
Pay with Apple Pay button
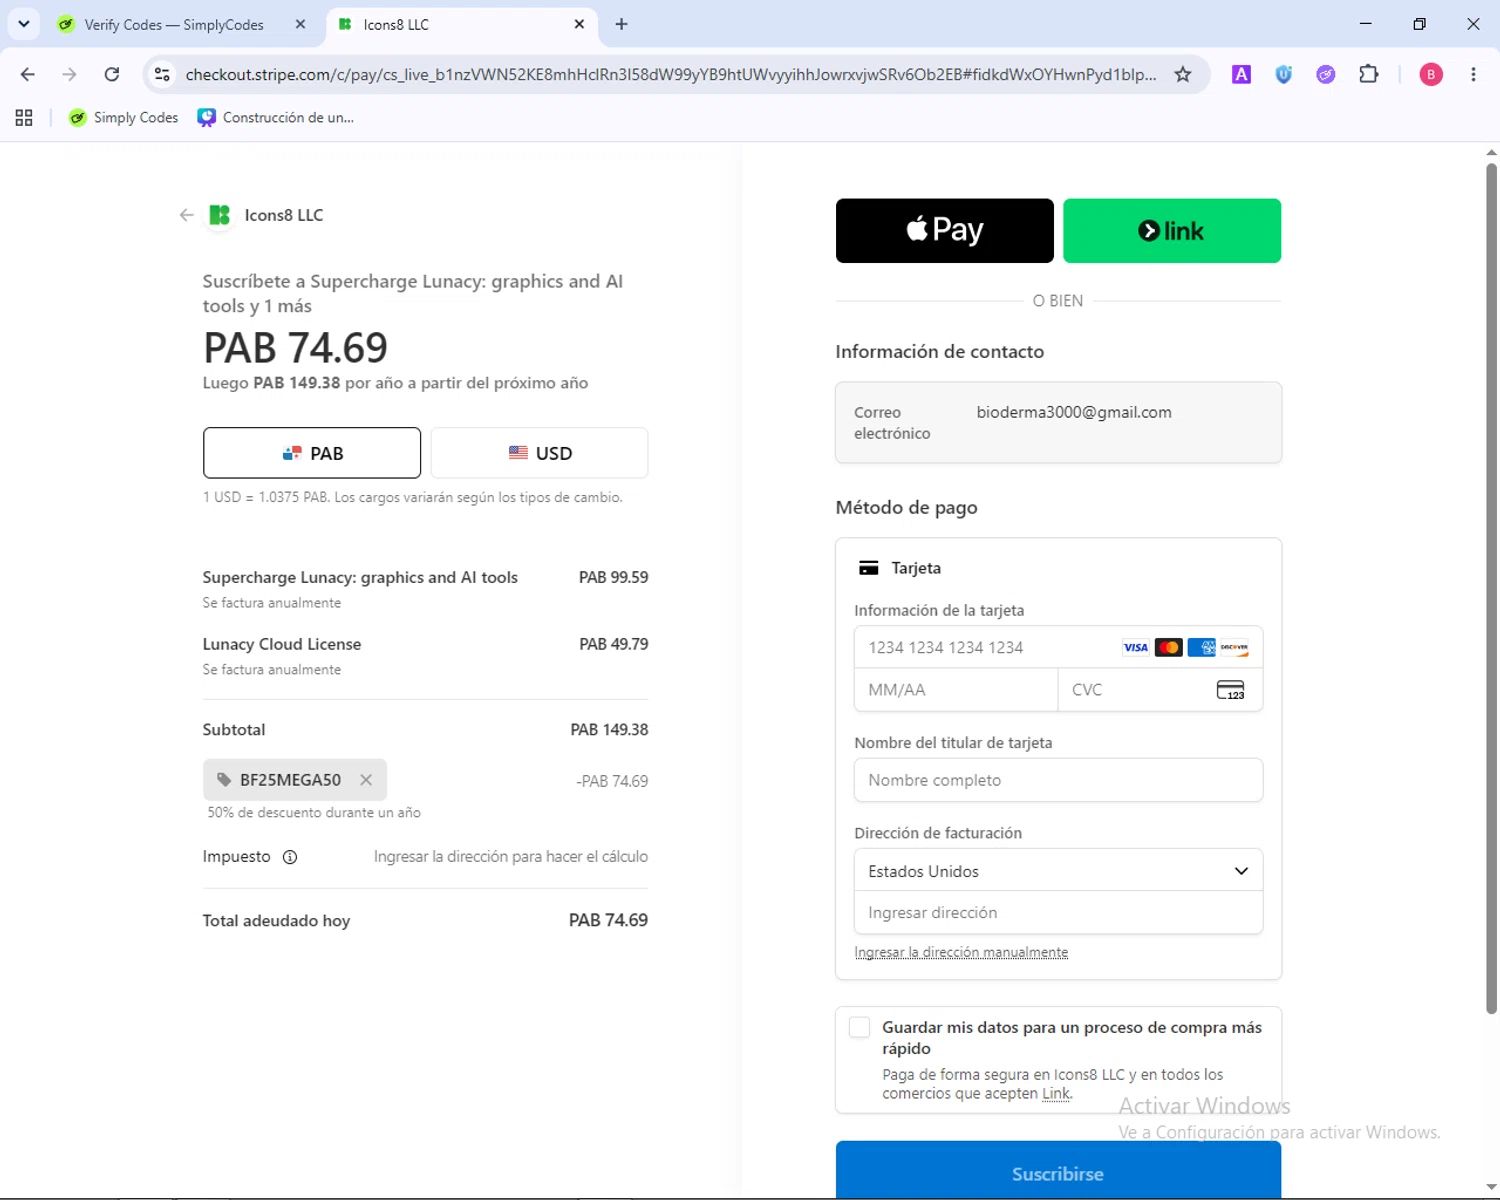click(945, 231)
